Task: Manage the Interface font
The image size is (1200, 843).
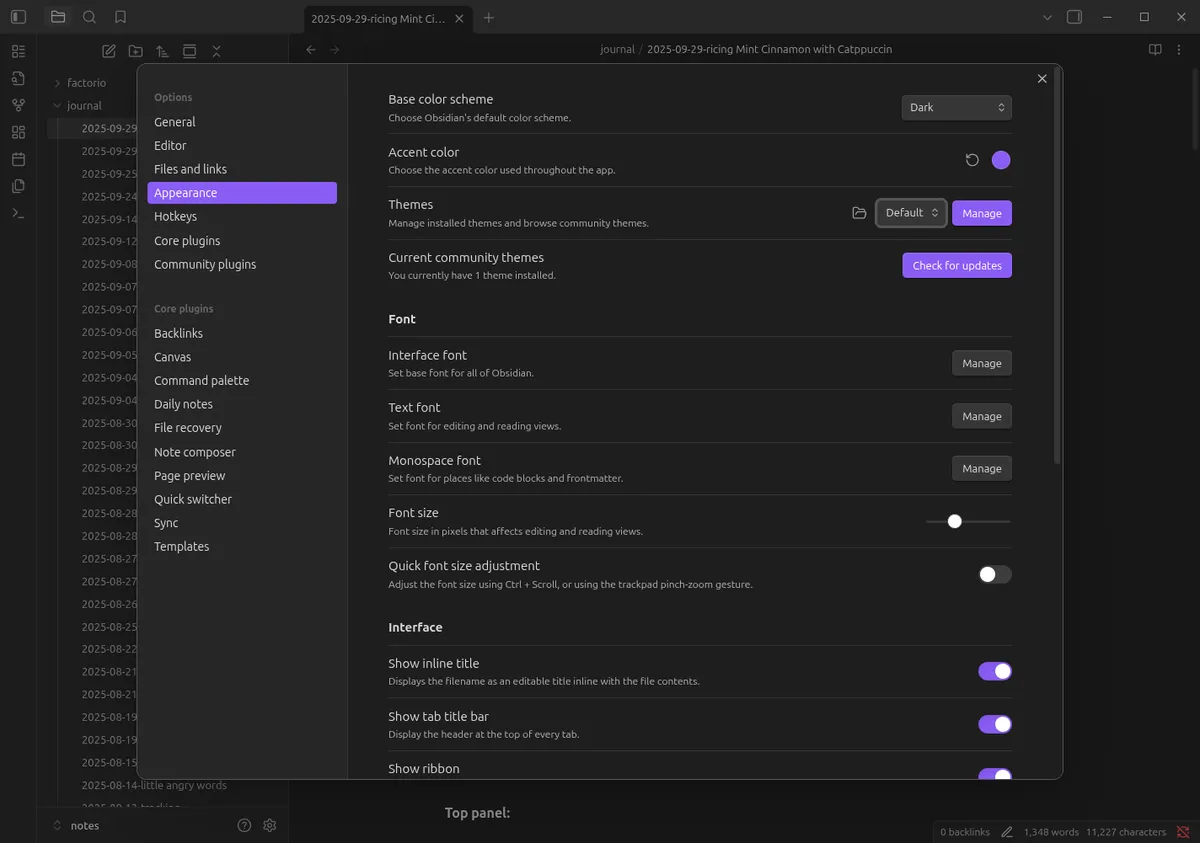Action: 982,363
